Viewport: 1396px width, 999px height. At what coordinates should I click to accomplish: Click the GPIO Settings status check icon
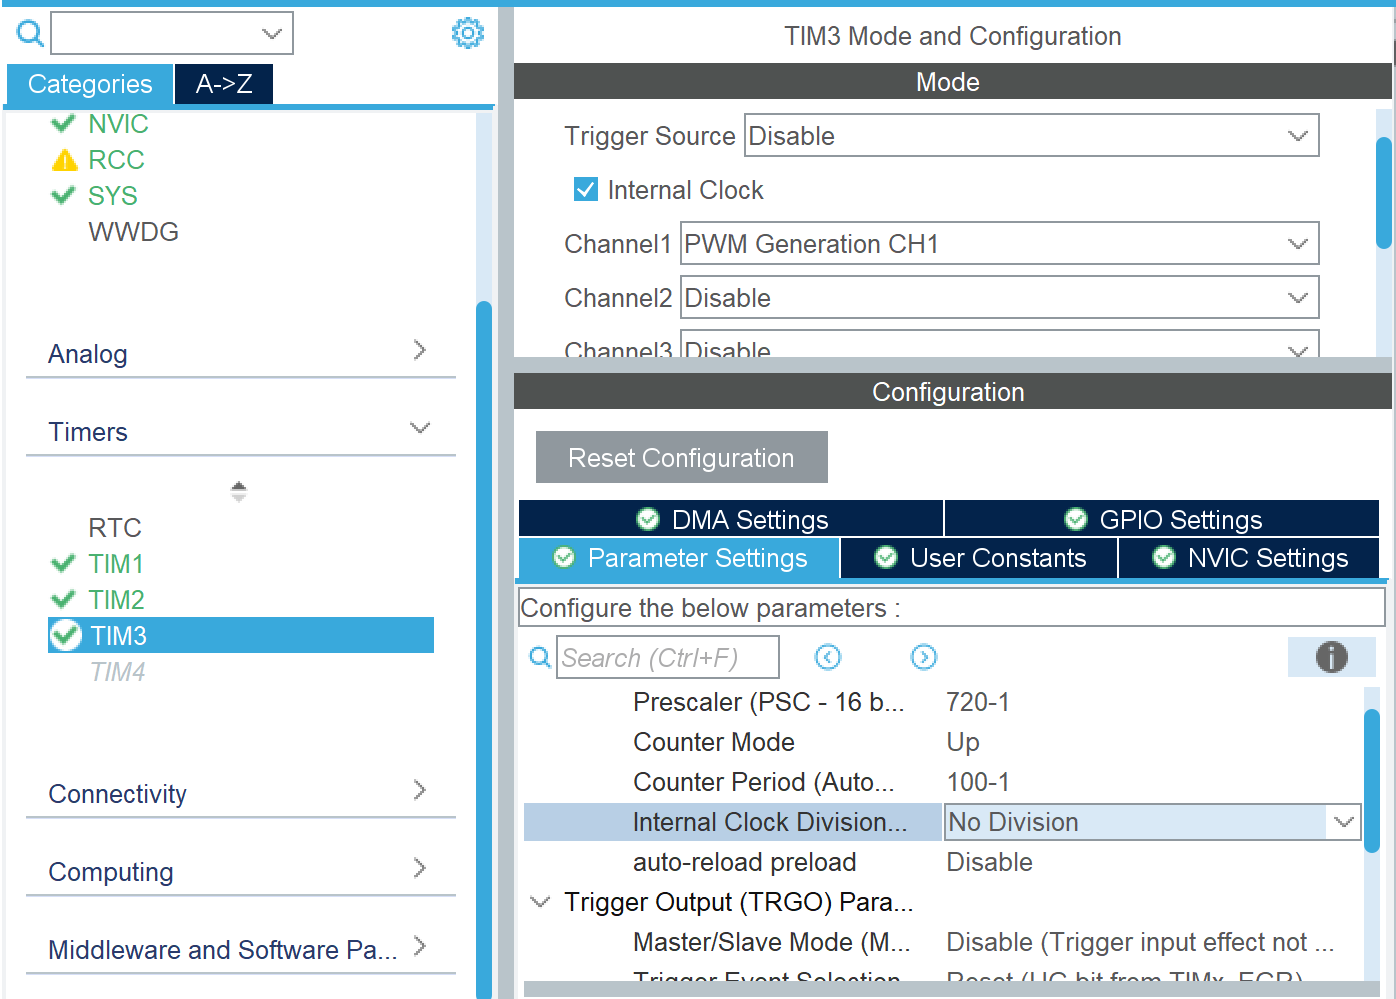(x=1076, y=519)
